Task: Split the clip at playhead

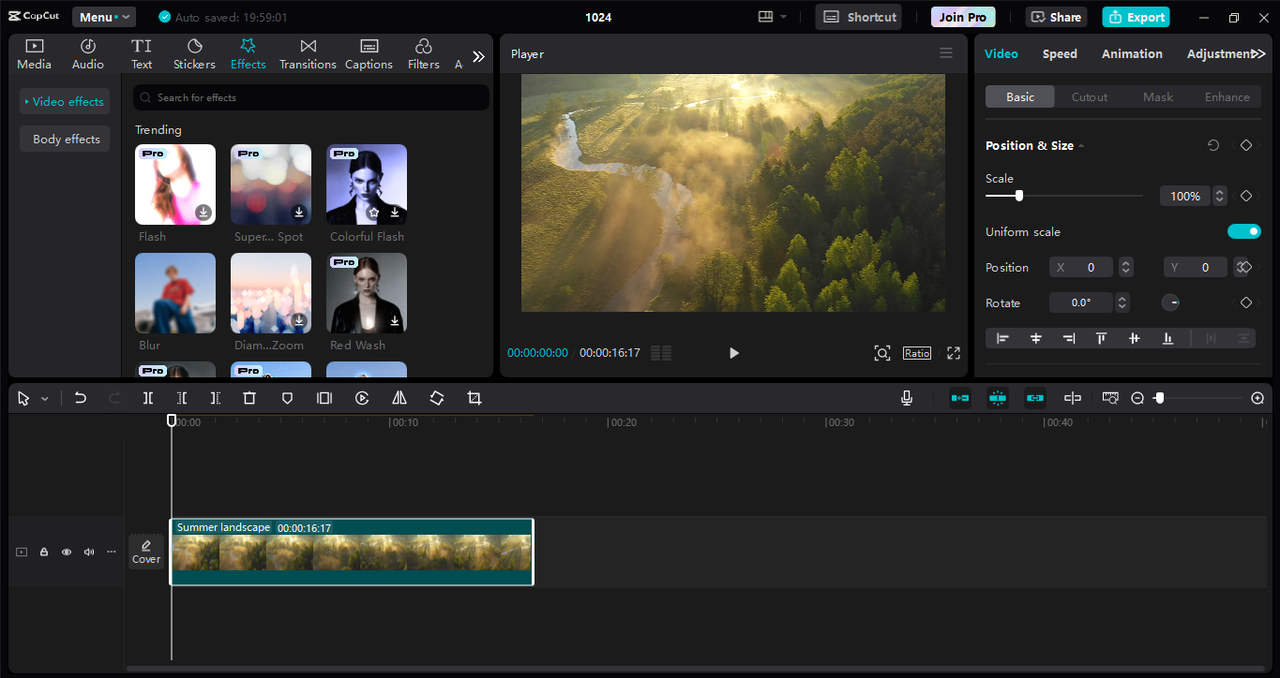Action: [x=148, y=398]
